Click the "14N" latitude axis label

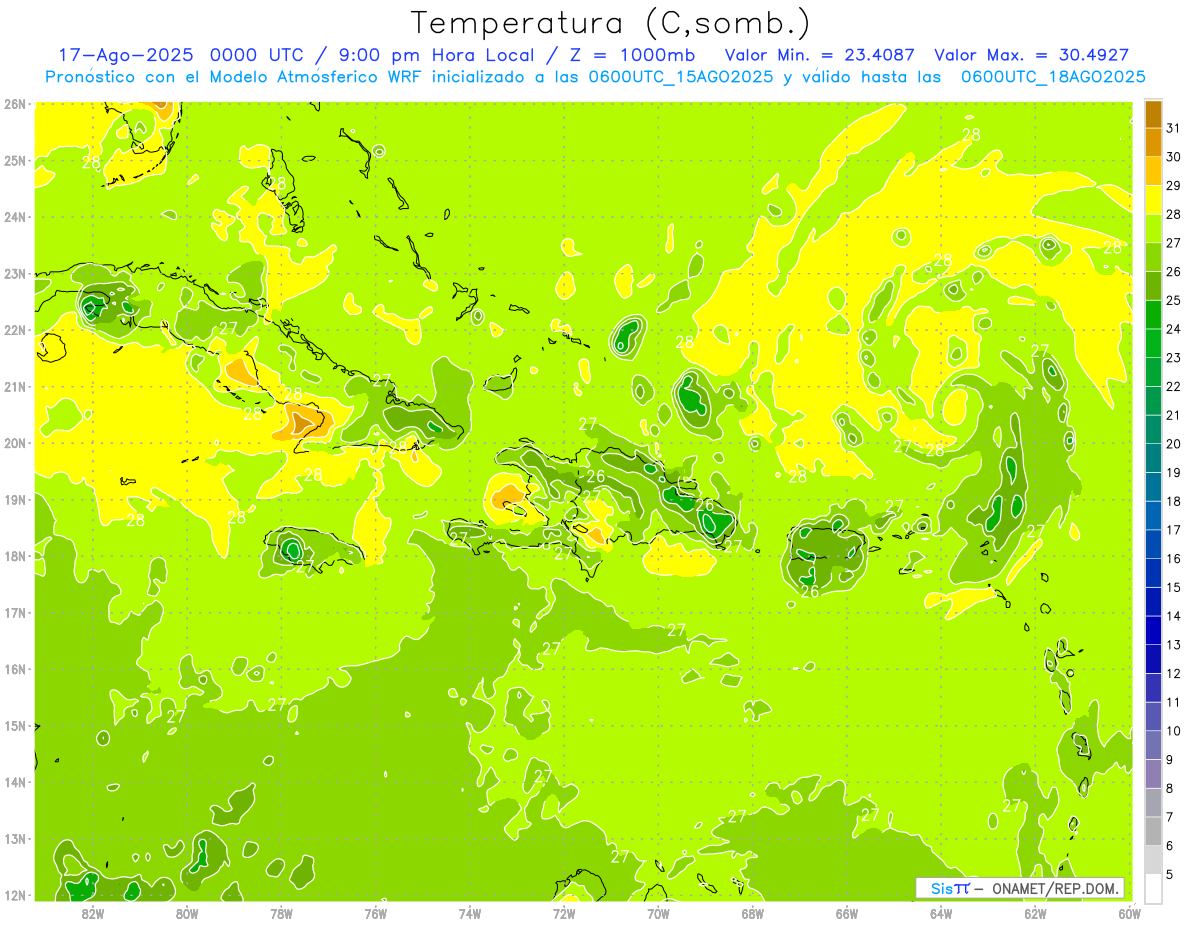click(14, 782)
